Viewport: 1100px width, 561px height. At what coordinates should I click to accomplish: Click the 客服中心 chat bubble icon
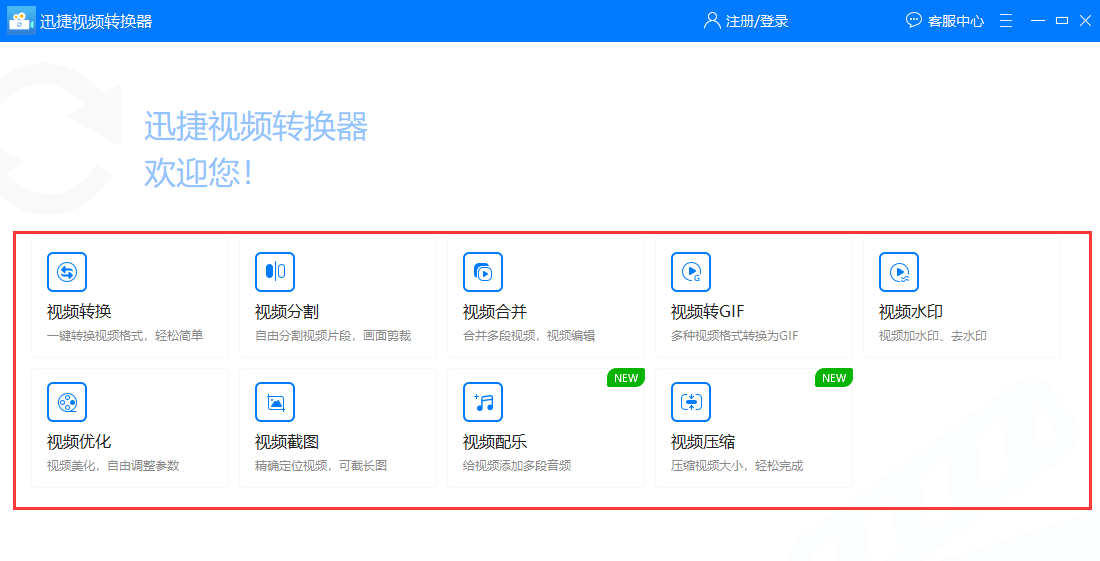(913, 20)
